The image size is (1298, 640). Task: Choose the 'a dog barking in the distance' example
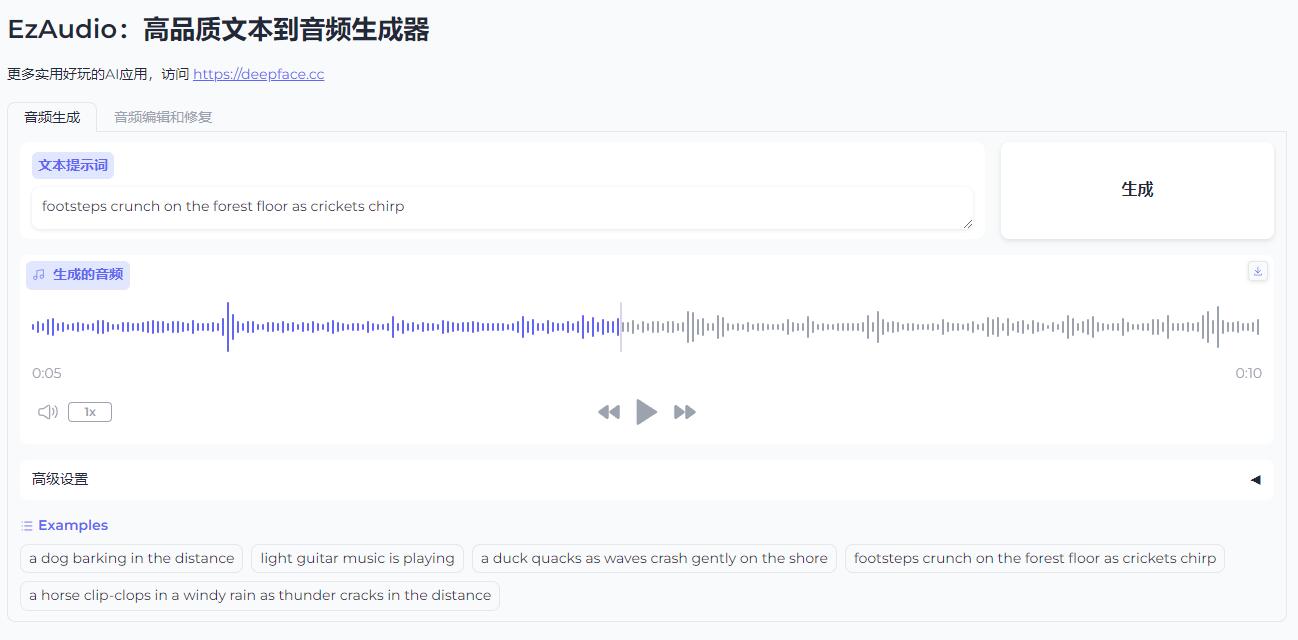point(131,559)
